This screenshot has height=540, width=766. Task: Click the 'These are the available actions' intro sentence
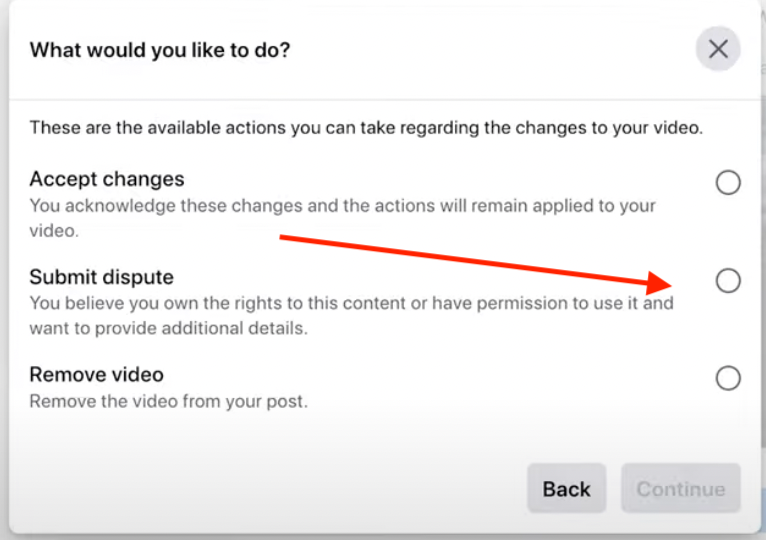366,128
